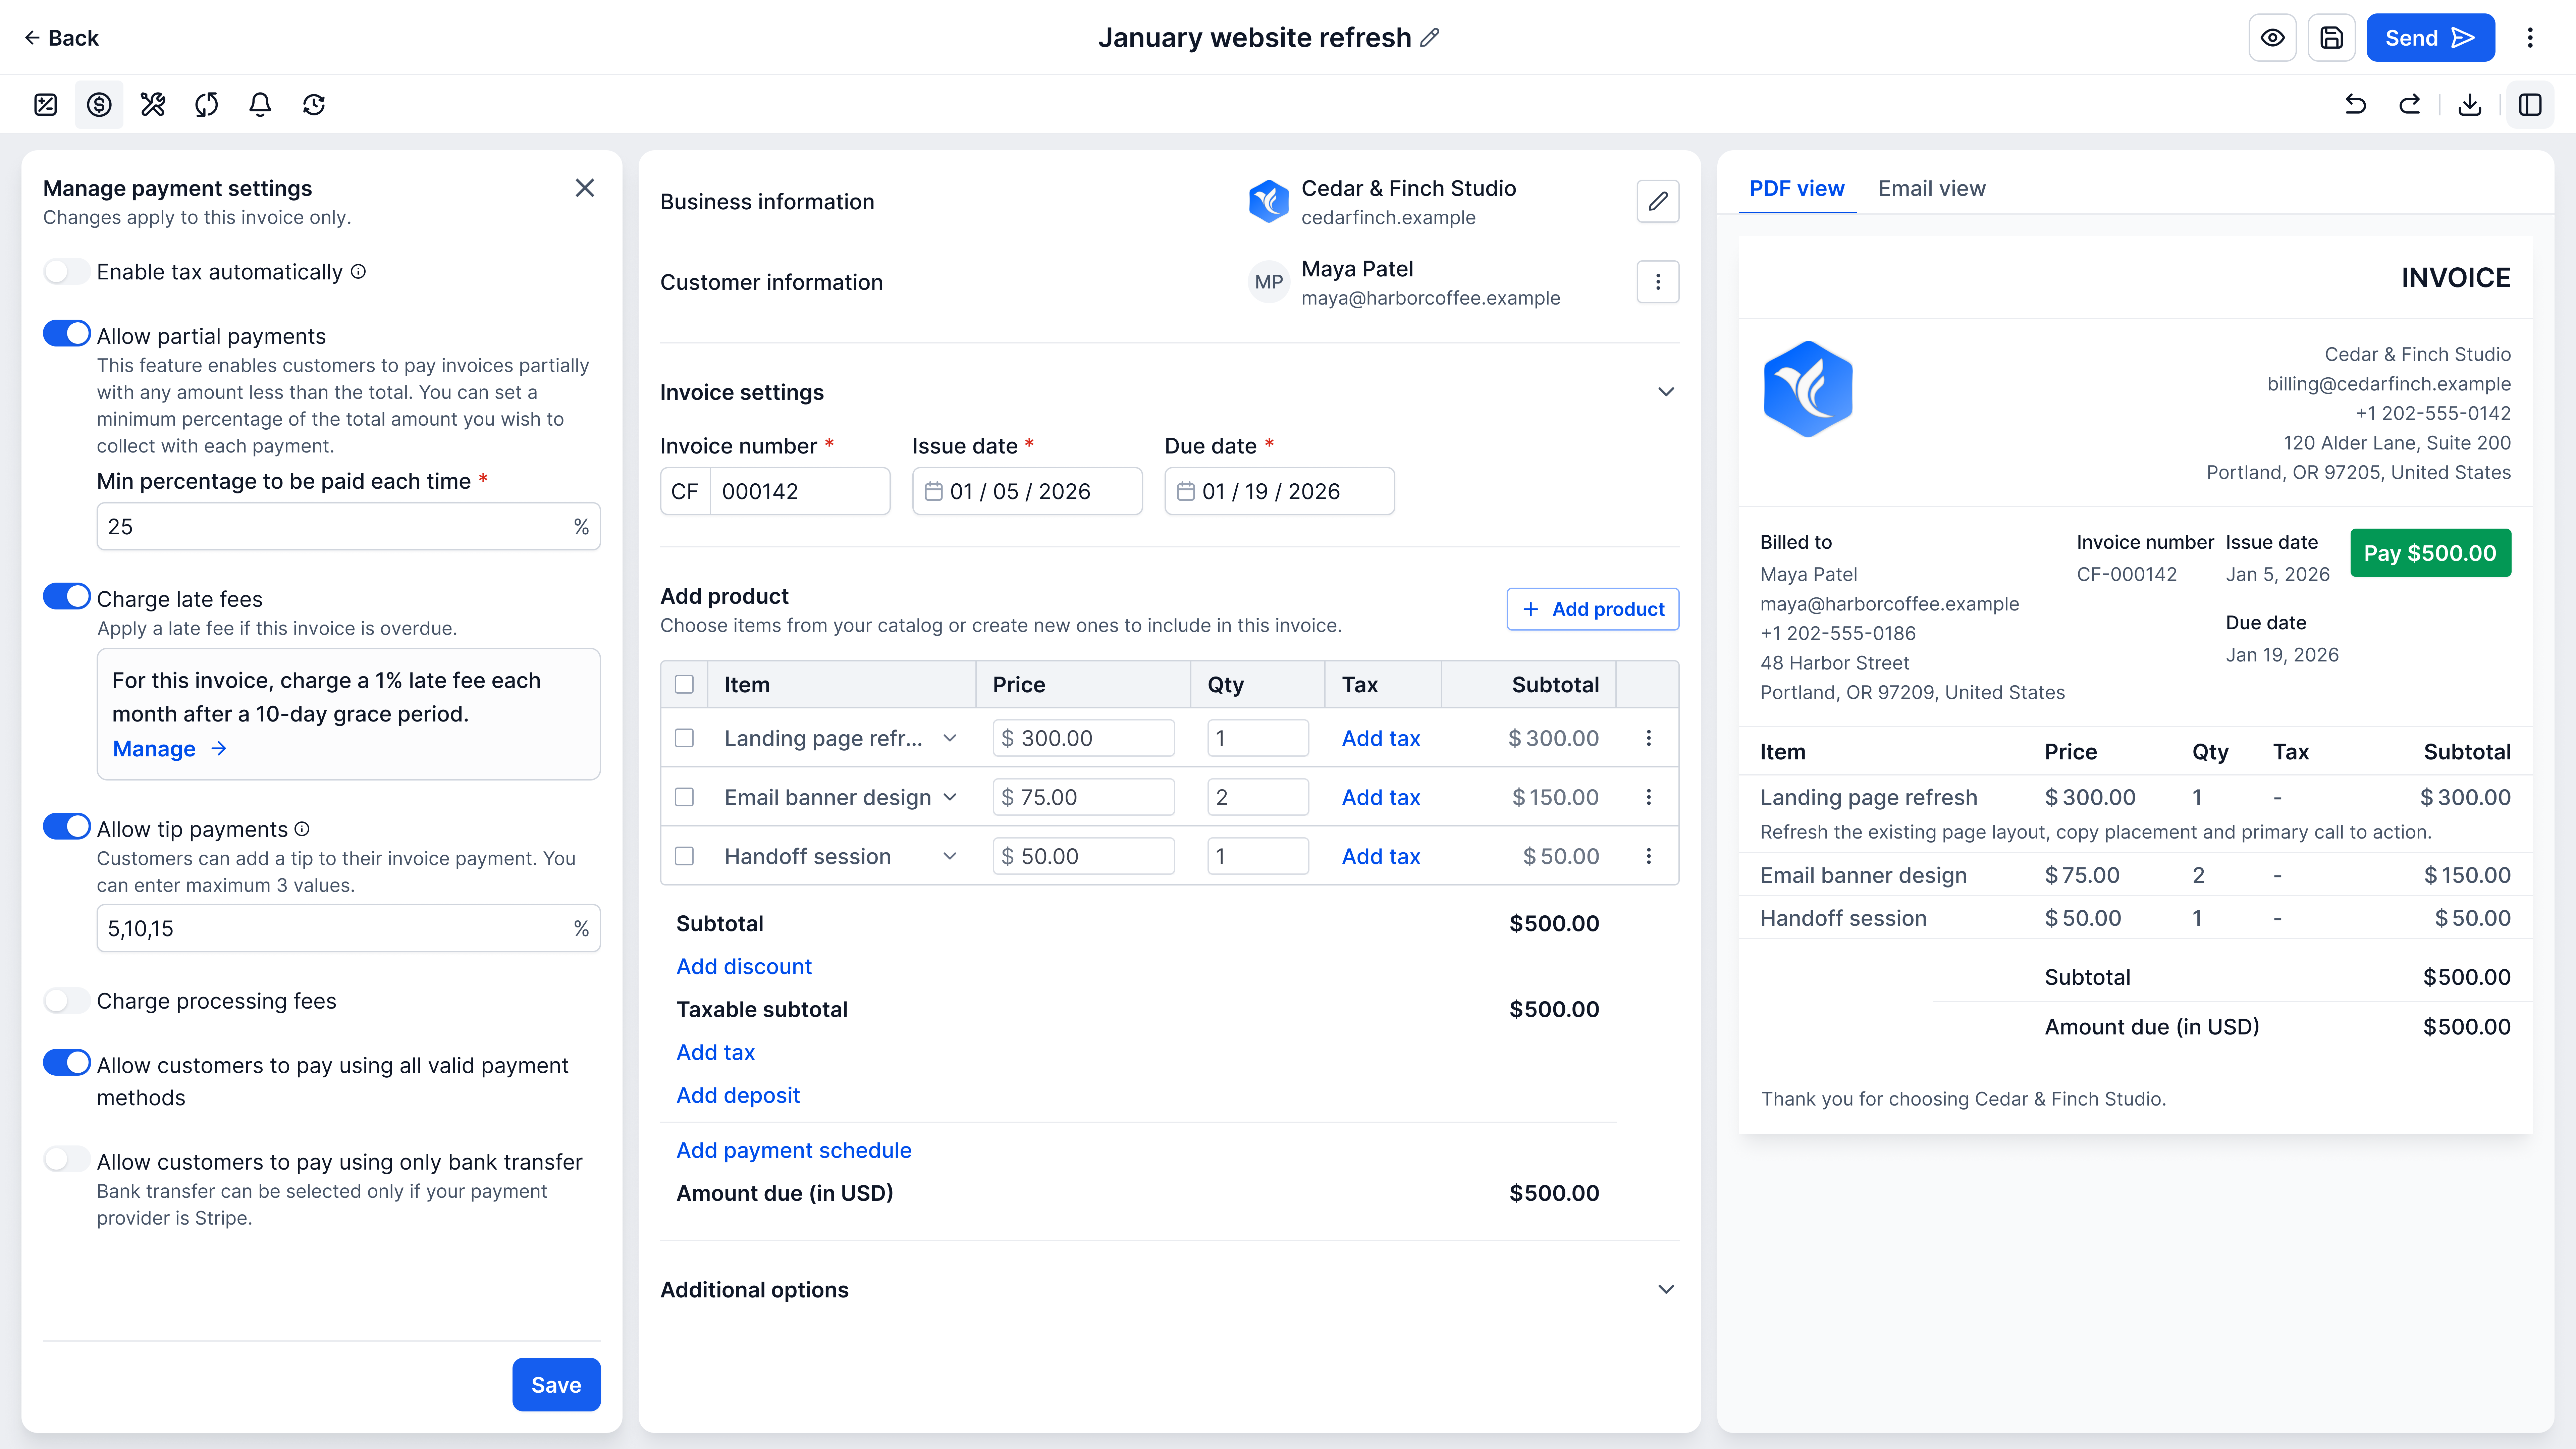Open Manage late fee link
The height and width of the screenshot is (1449, 2576).
click(x=170, y=749)
